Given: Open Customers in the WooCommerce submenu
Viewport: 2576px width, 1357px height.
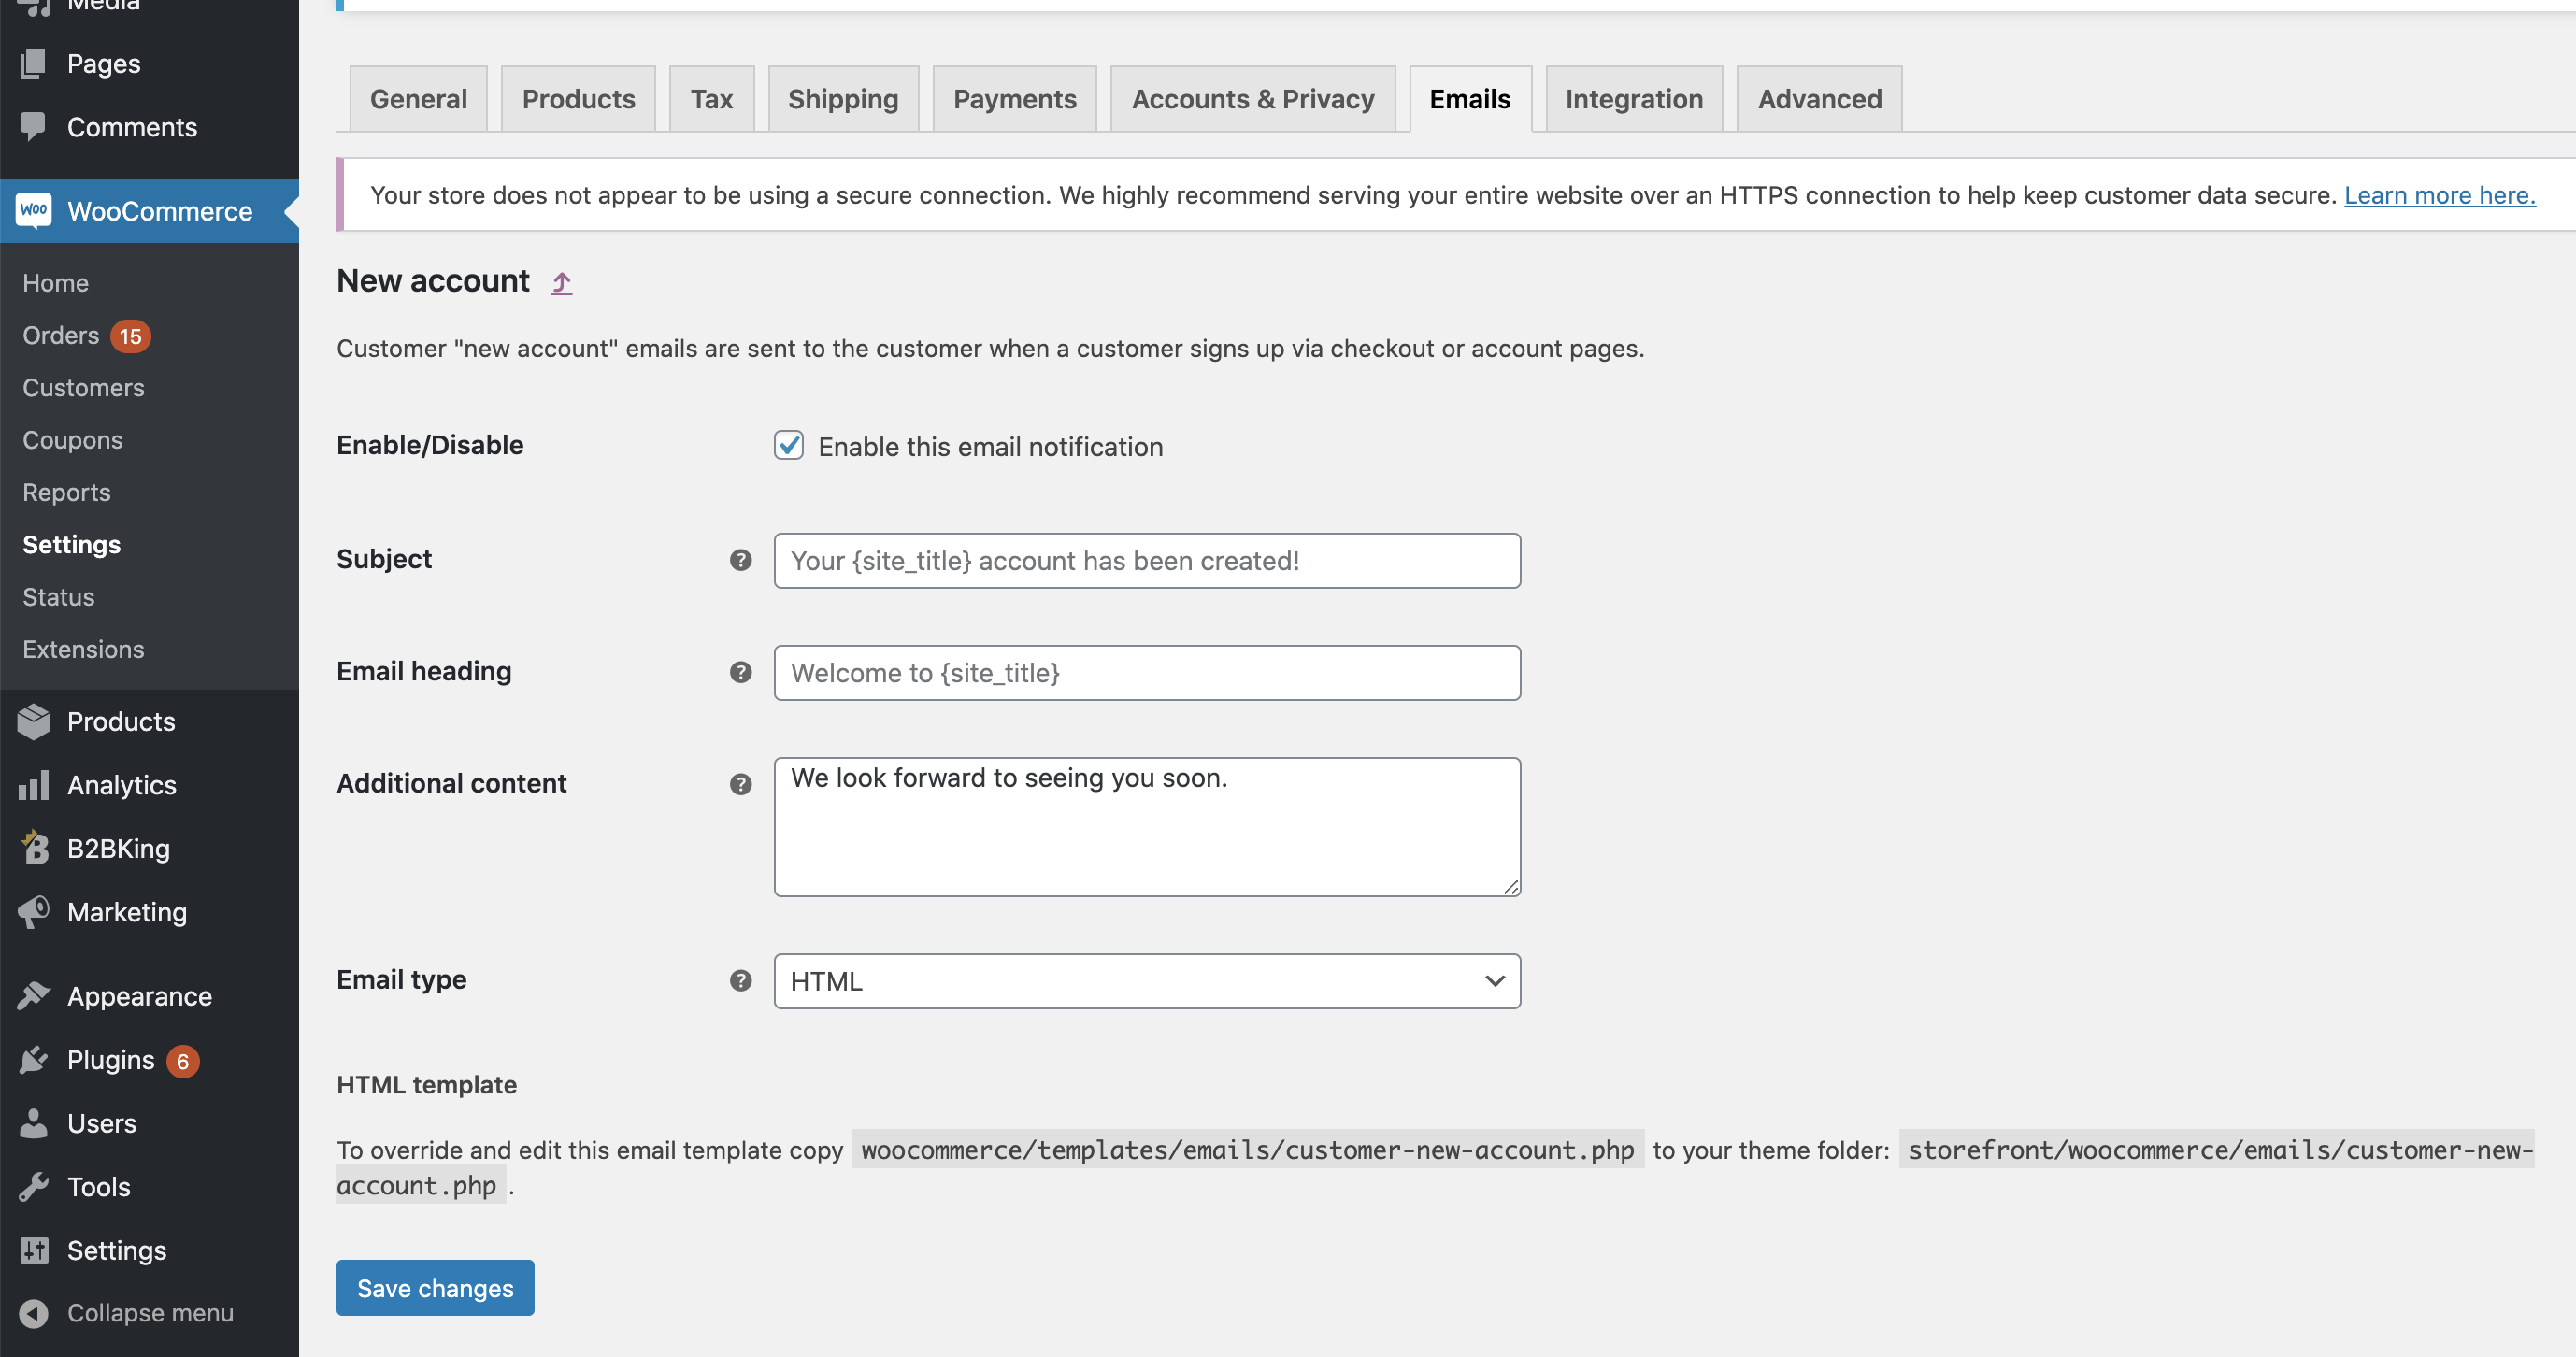Looking at the screenshot, I should pyautogui.click(x=83, y=388).
